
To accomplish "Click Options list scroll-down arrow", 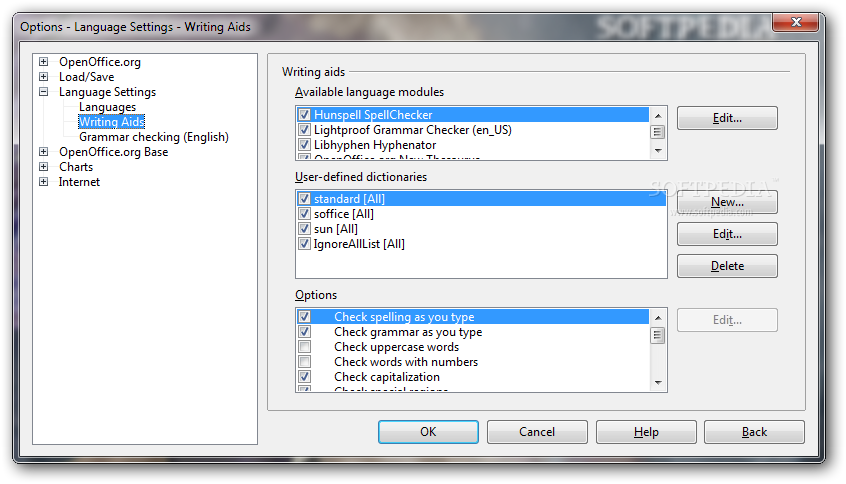I will pos(658,383).
